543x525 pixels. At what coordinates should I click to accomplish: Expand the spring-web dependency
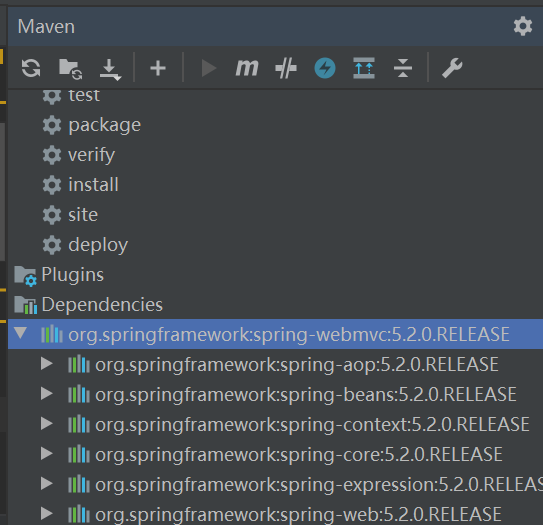coord(46,514)
